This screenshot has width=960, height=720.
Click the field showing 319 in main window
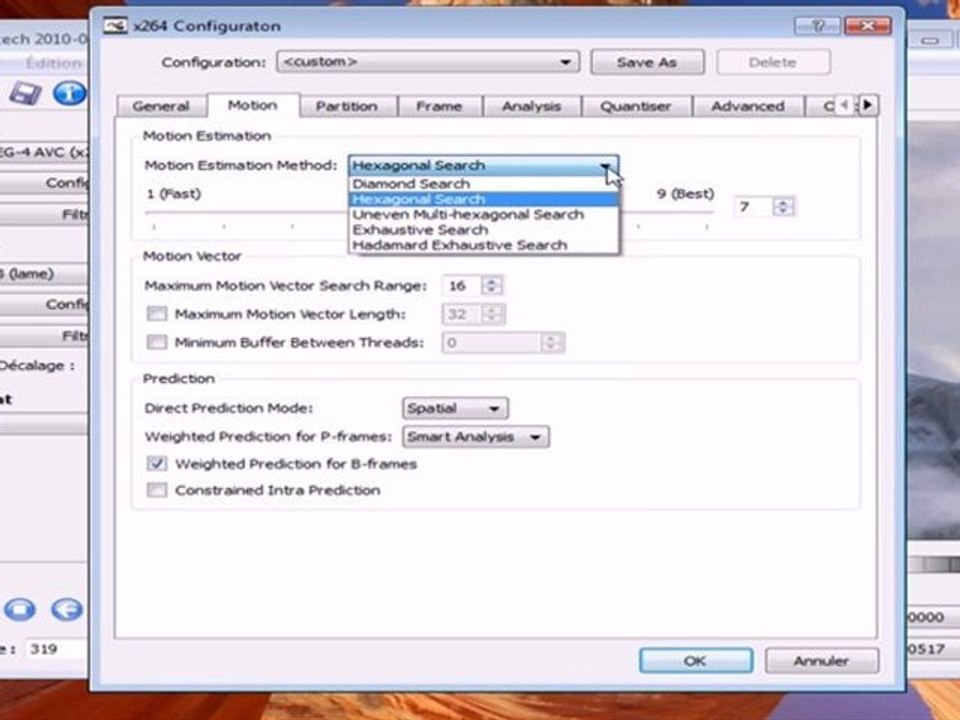point(56,648)
